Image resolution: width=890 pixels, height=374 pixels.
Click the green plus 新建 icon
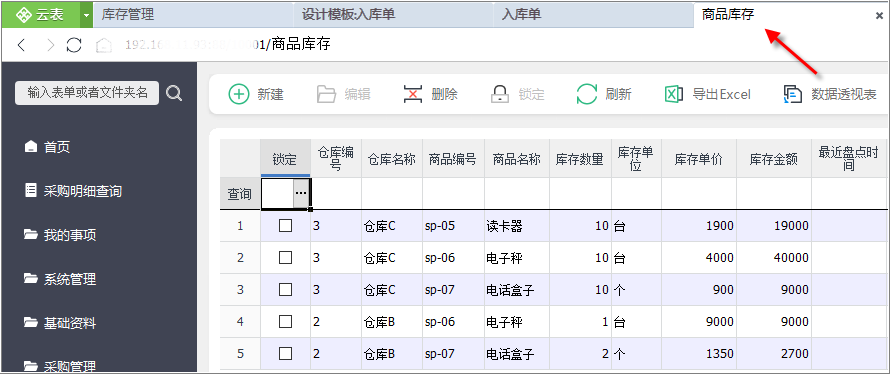coord(239,94)
